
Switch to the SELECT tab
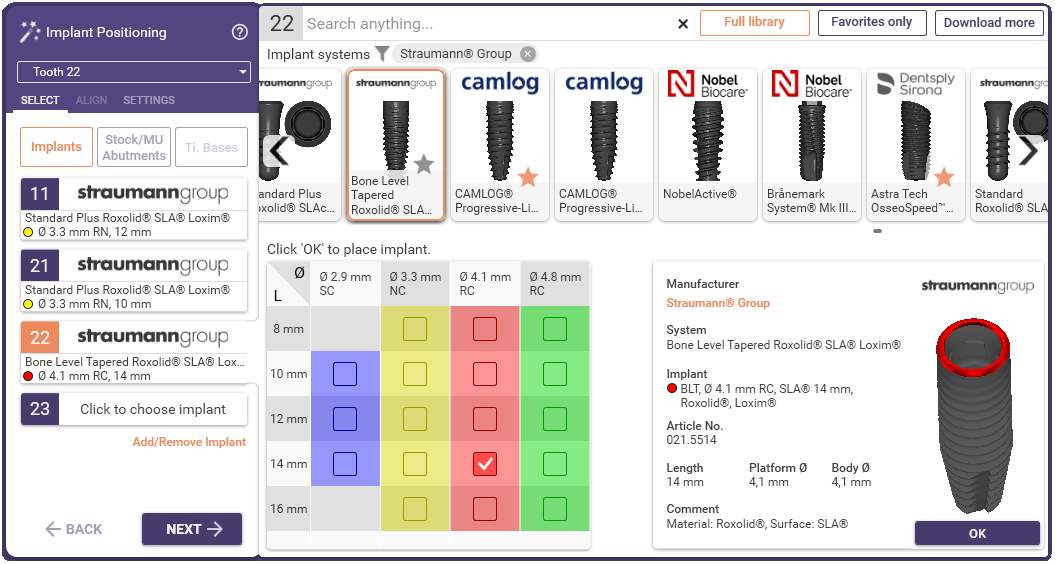[40, 100]
